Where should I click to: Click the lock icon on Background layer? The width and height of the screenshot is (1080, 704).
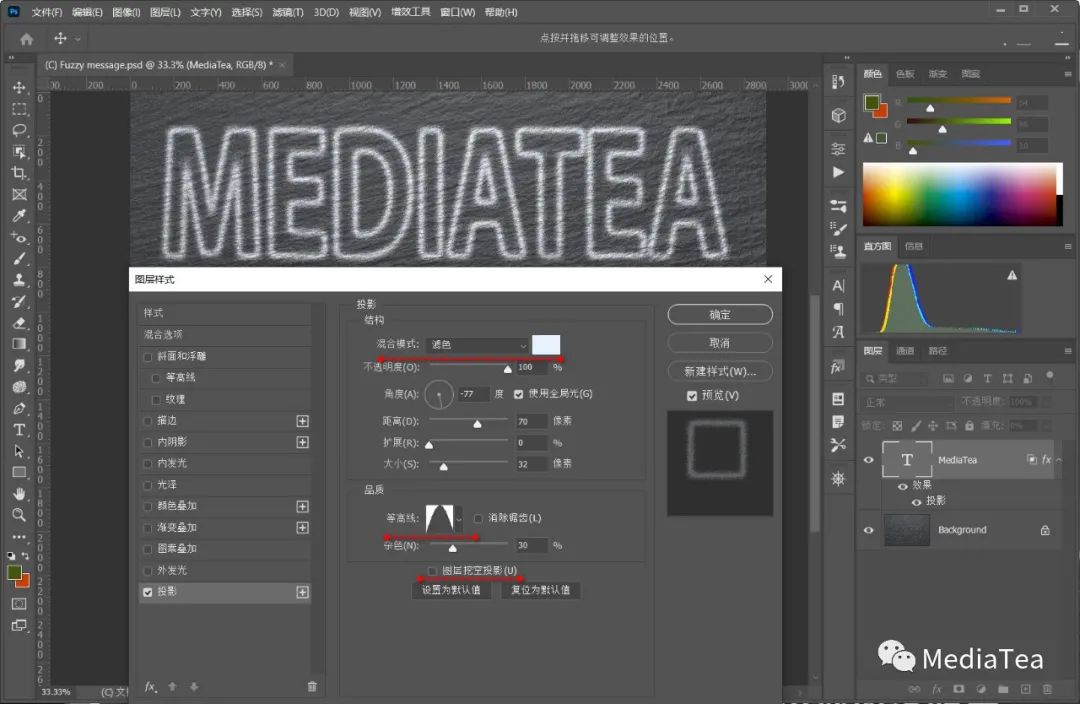(1045, 530)
